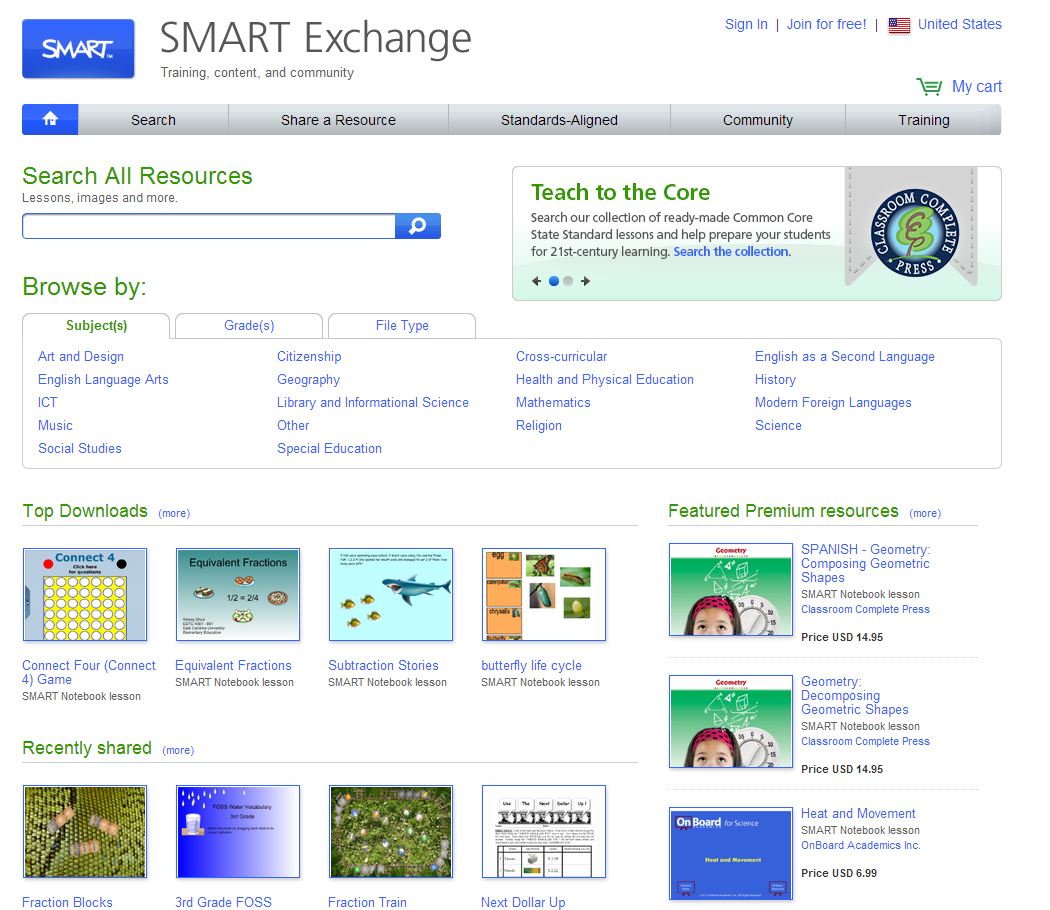Expand more Featured Premium resources
Screen dimensions: 1050x910
(924, 513)
